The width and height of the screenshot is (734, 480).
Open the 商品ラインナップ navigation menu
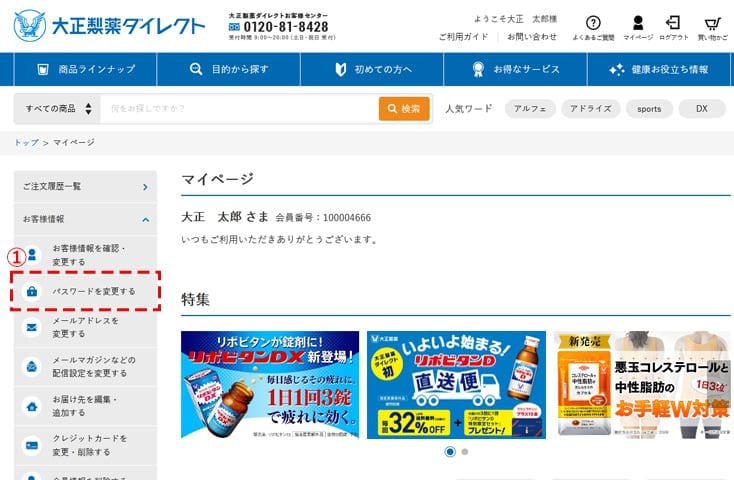coord(85,69)
